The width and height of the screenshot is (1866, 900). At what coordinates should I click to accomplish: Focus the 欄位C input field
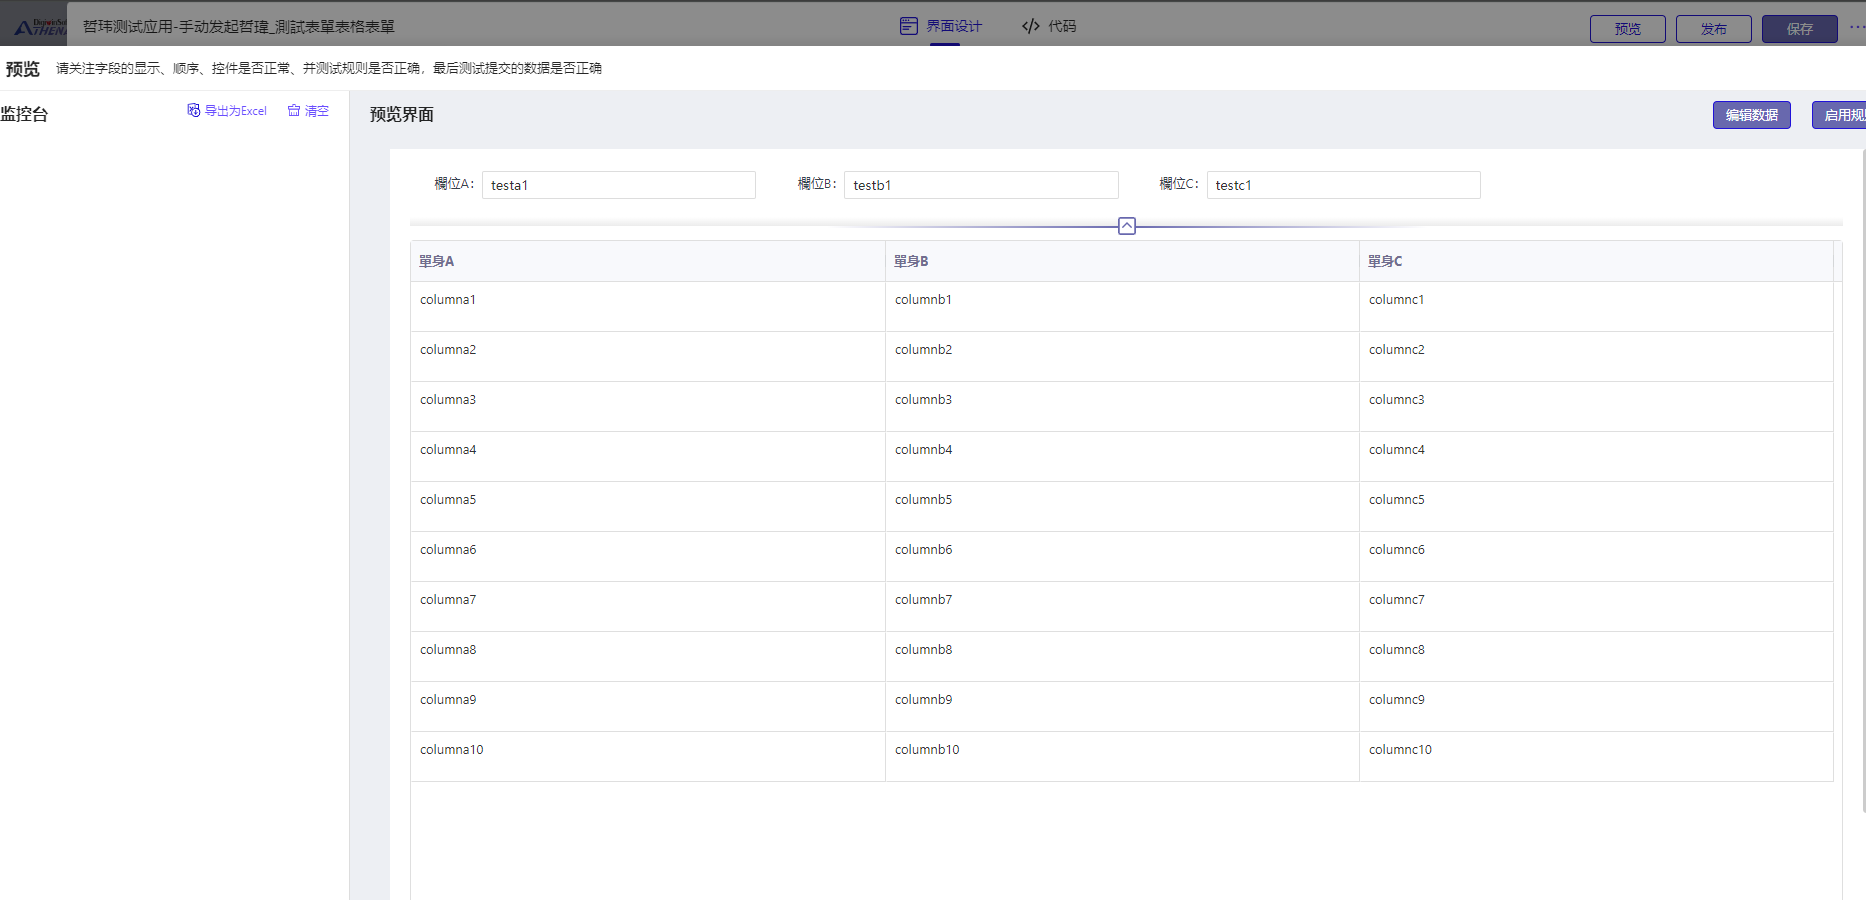tap(1344, 185)
